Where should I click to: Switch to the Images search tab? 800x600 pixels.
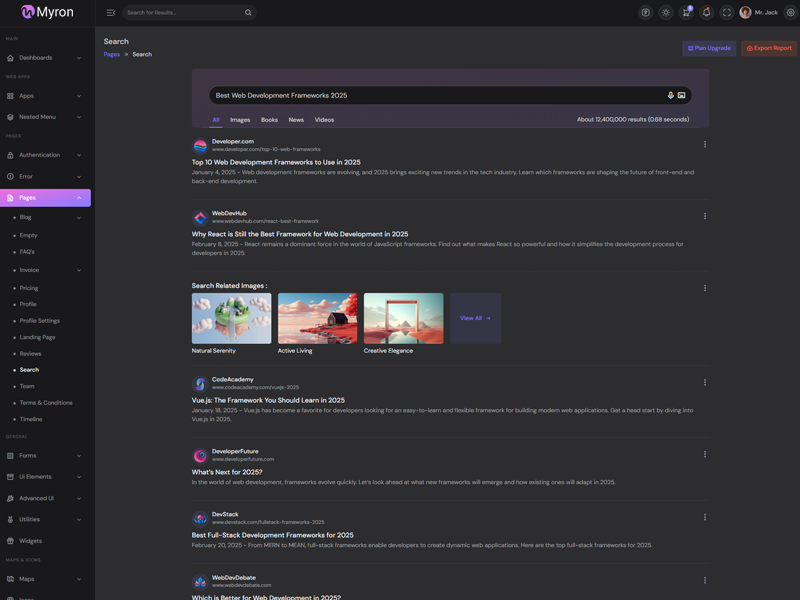240,120
